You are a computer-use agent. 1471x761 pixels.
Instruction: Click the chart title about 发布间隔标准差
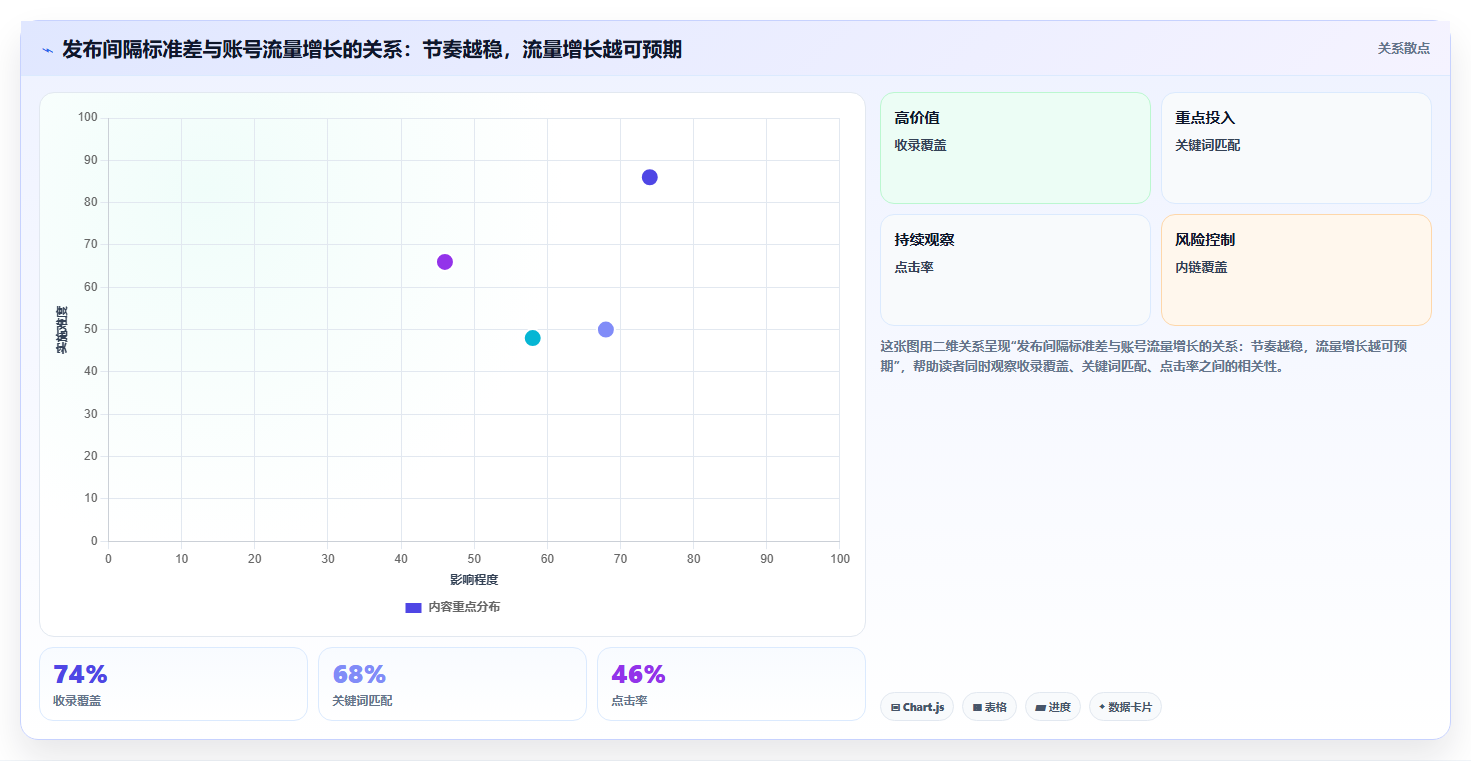[372, 49]
